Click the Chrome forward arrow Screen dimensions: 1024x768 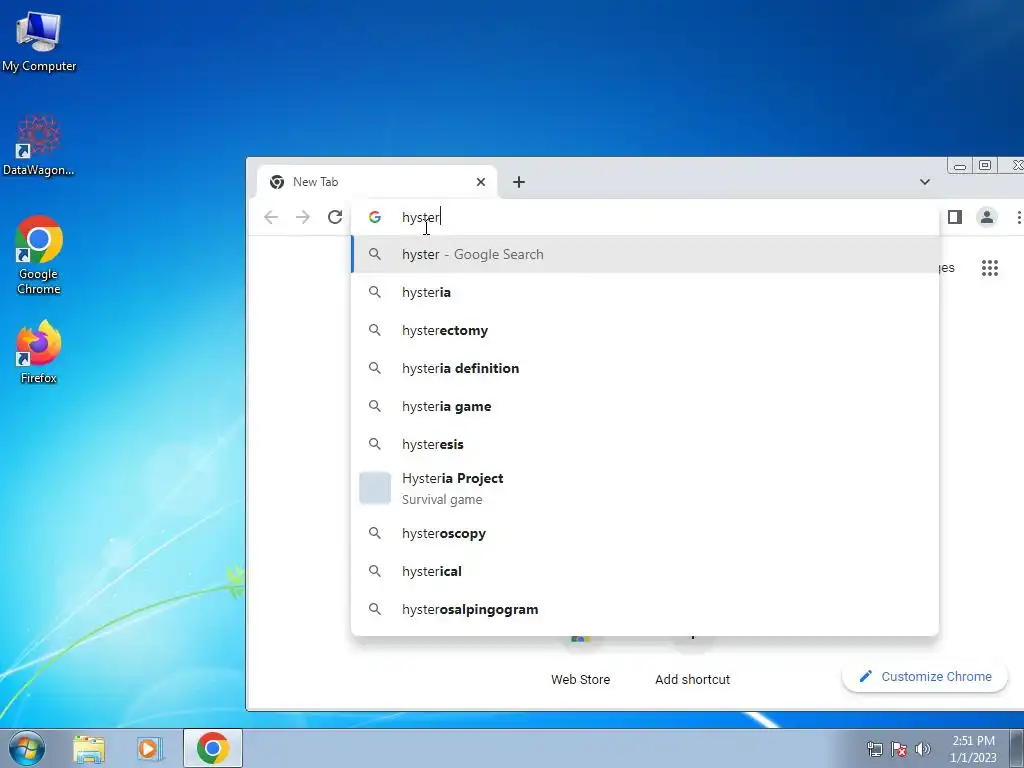click(303, 217)
